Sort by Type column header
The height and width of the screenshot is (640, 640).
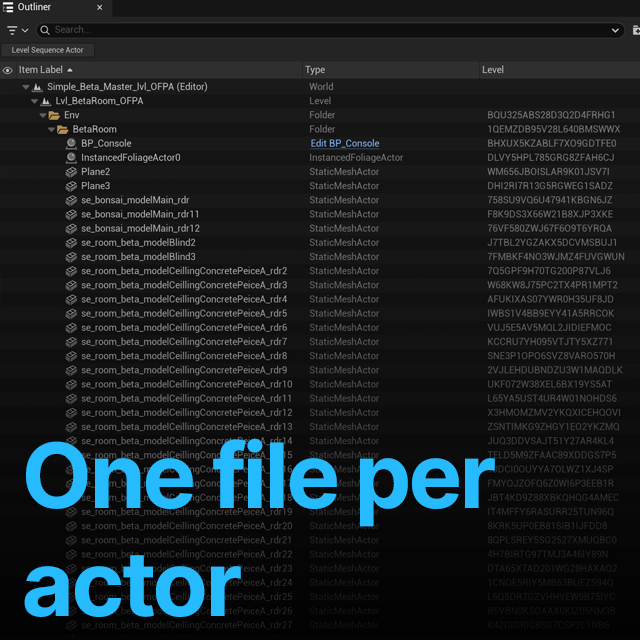315,70
